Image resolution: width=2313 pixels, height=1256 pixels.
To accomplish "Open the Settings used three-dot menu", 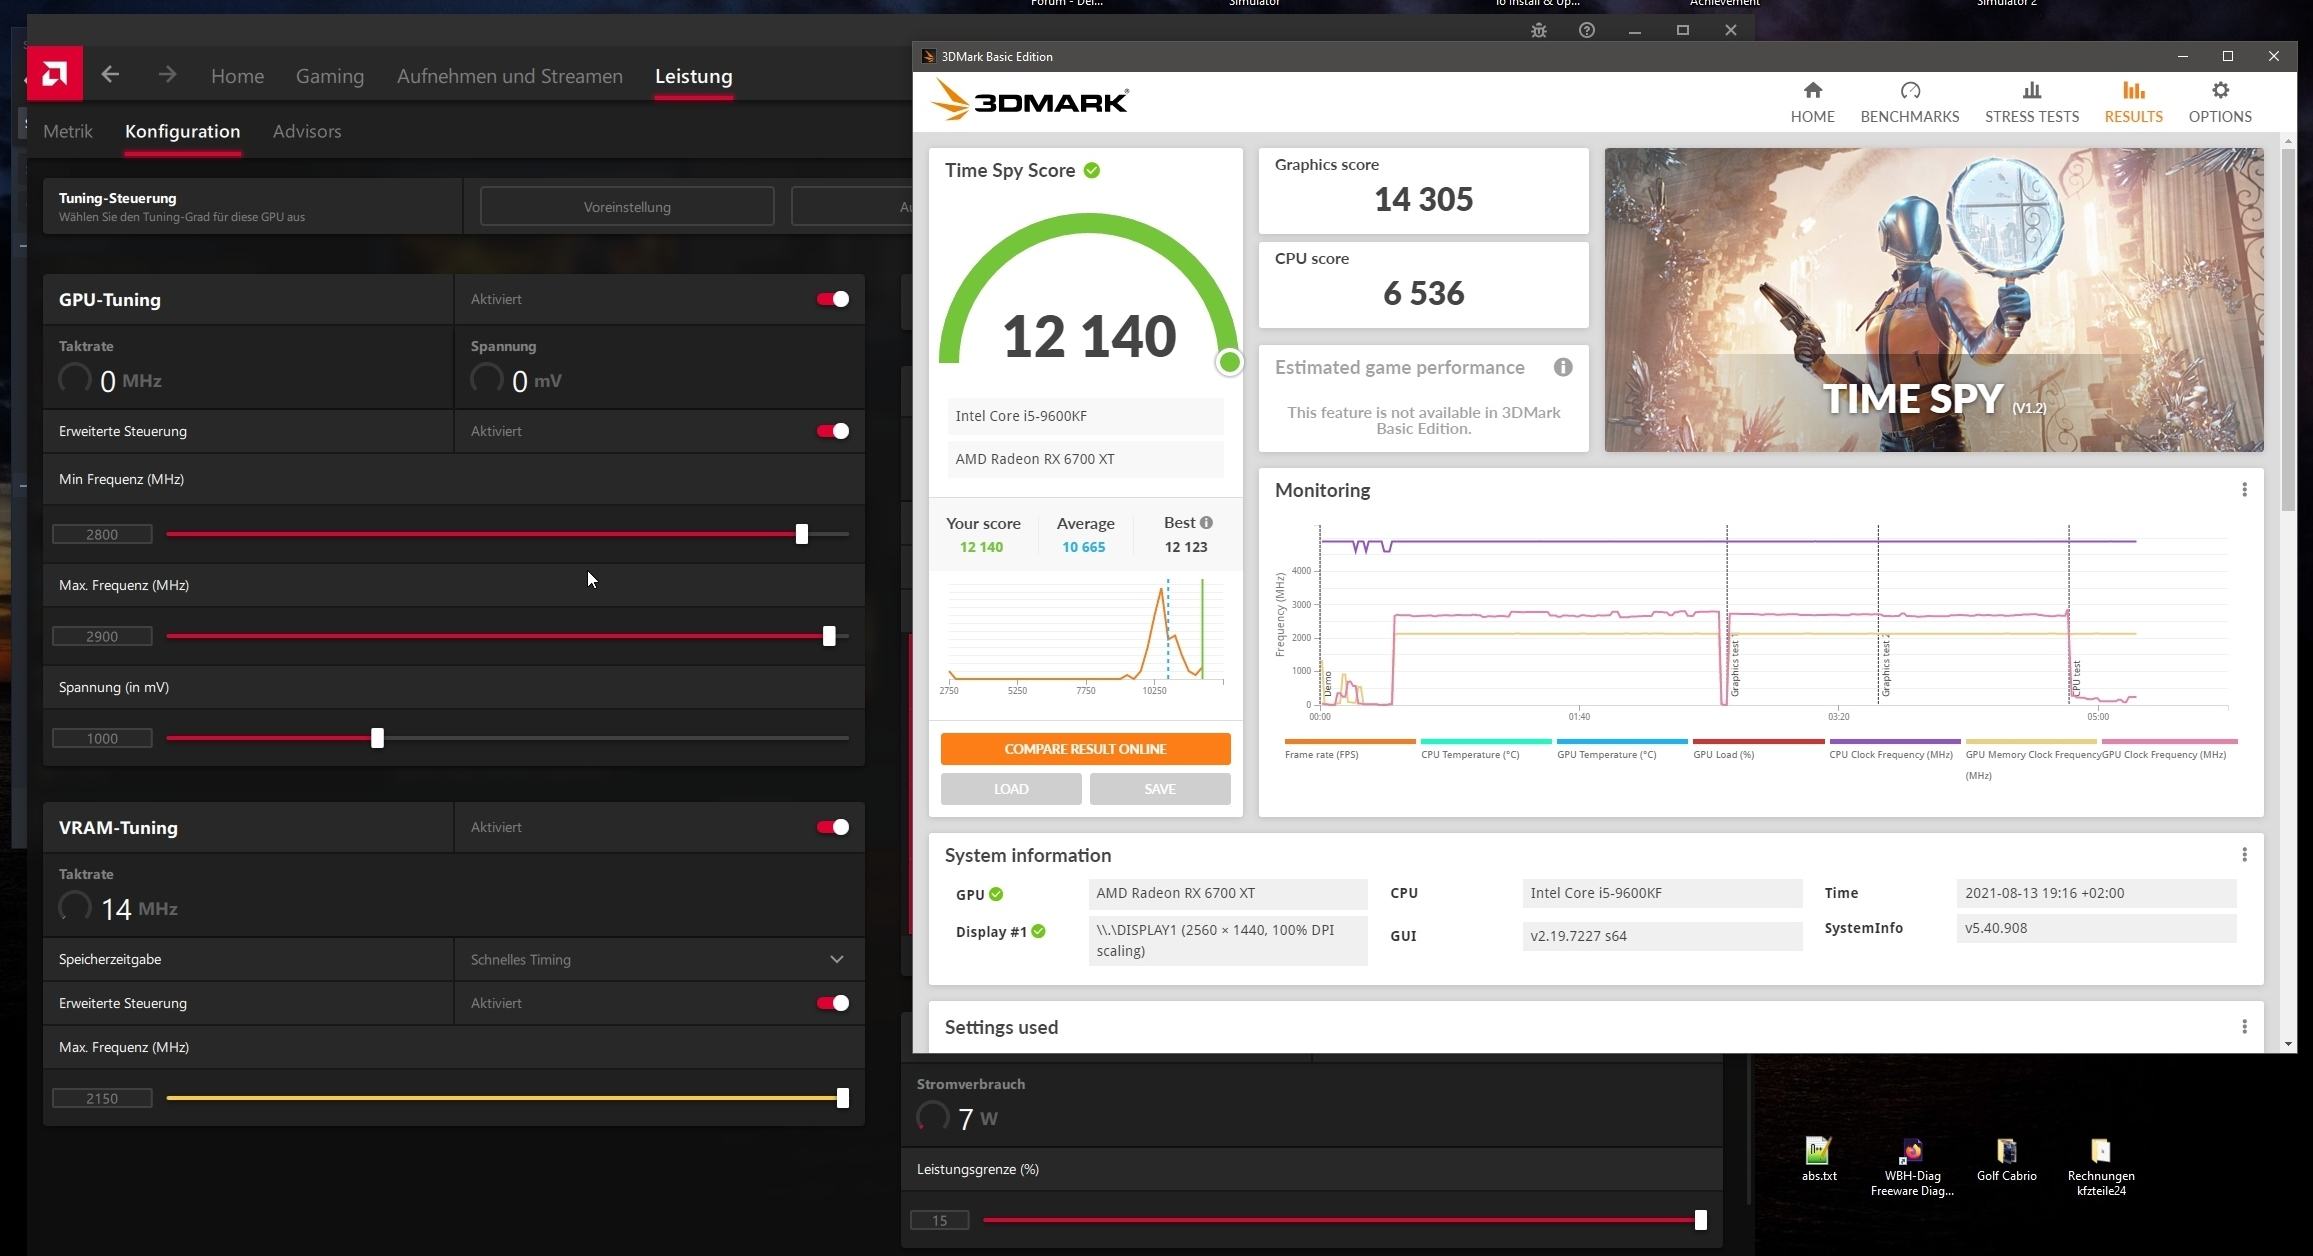I will (x=2244, y=1027).
